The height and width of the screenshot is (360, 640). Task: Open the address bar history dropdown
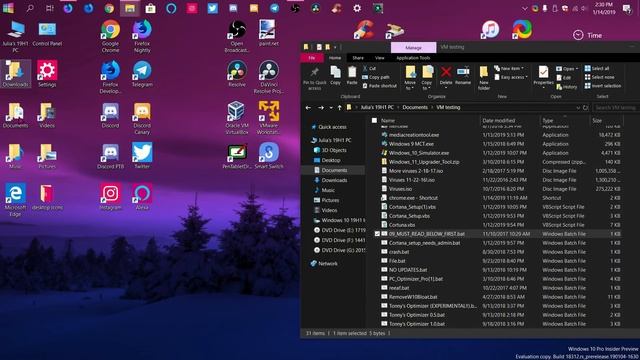578,108
